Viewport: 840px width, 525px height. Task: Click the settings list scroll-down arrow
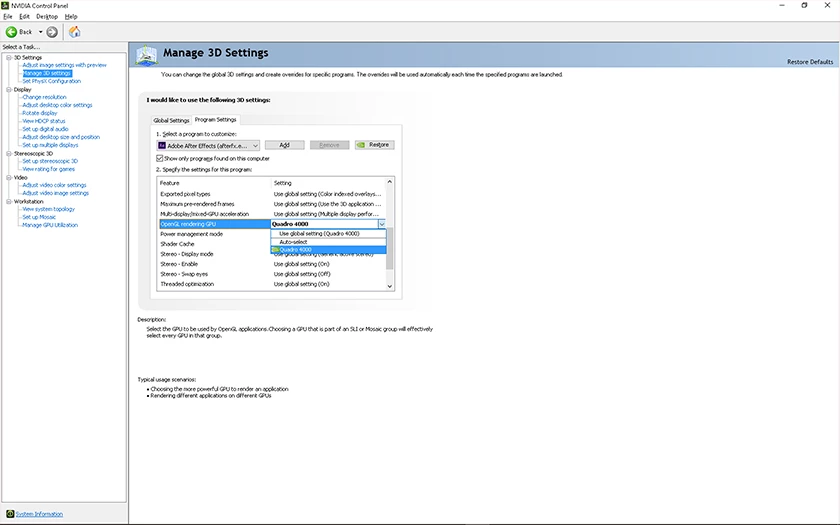389,286
